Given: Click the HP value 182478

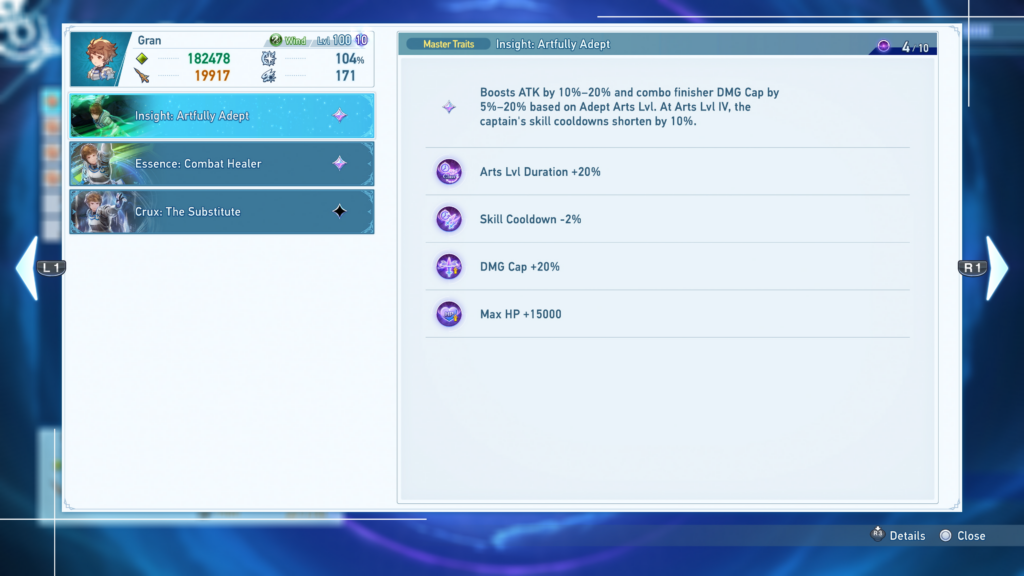Looking at the screenshot, I should tap(208, 59).
